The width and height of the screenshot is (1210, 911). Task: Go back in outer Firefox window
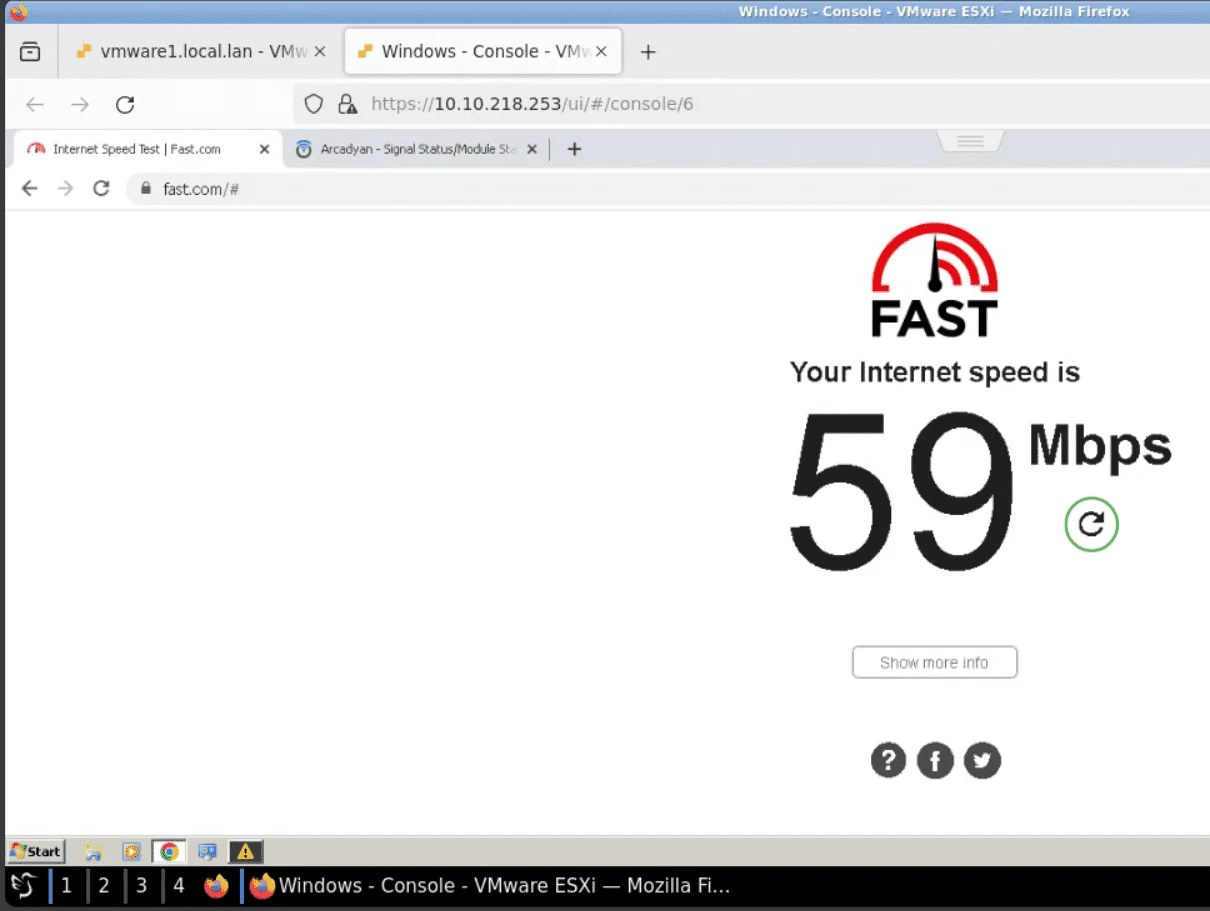tap(35, 104)
